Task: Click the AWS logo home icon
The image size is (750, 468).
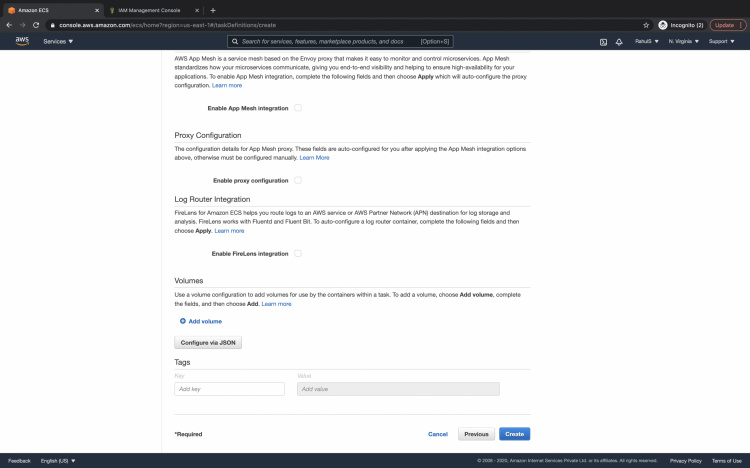Action: 21,41
